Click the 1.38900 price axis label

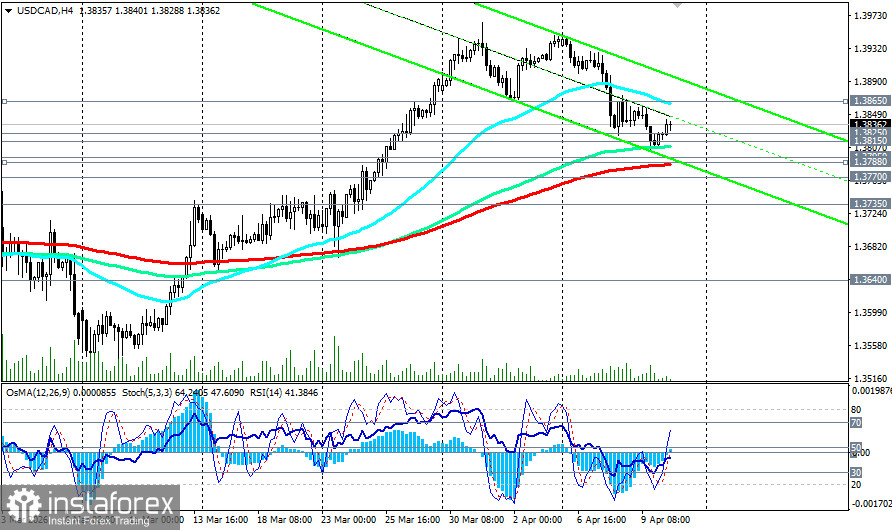[870, 81]
